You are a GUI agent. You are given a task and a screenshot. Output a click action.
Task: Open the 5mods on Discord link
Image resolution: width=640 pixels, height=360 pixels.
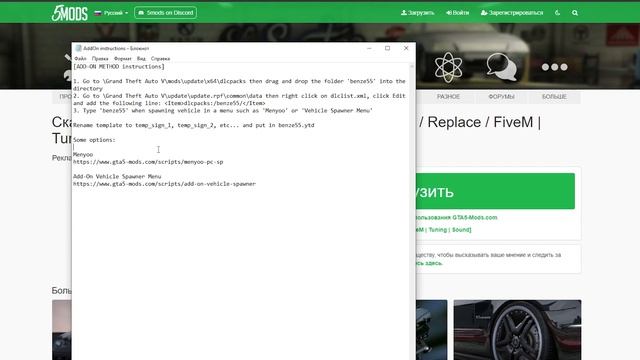[165, 13]
